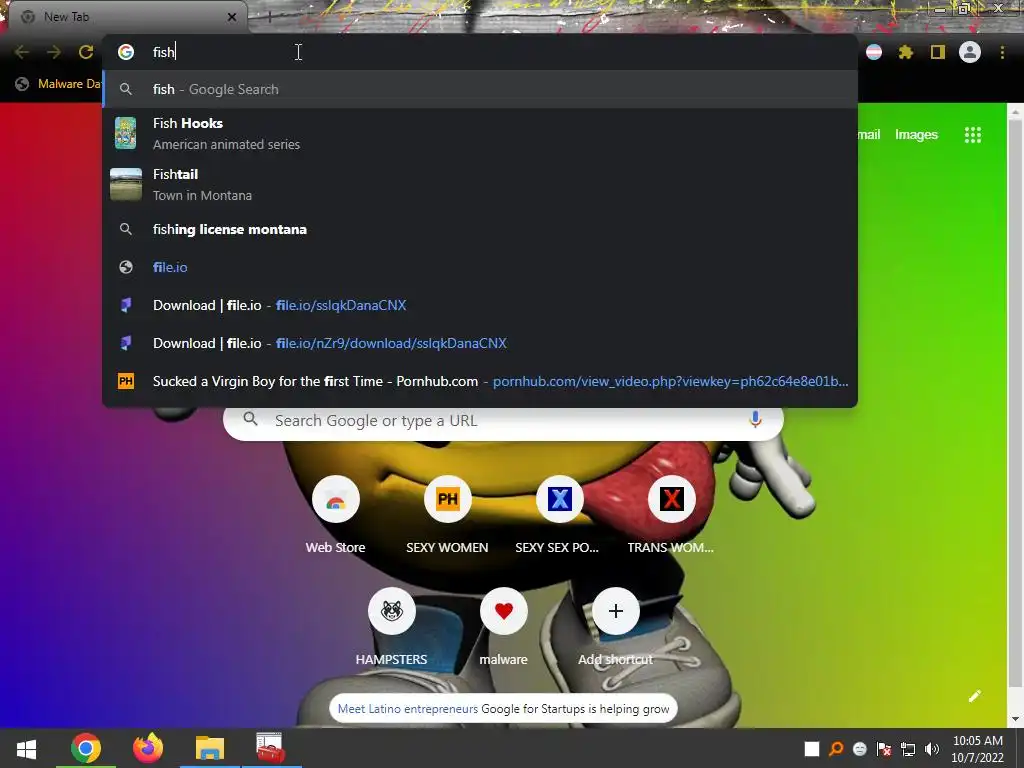Click the white square tray icon
The image size is (1024, 768).
(x=812, y=749)
